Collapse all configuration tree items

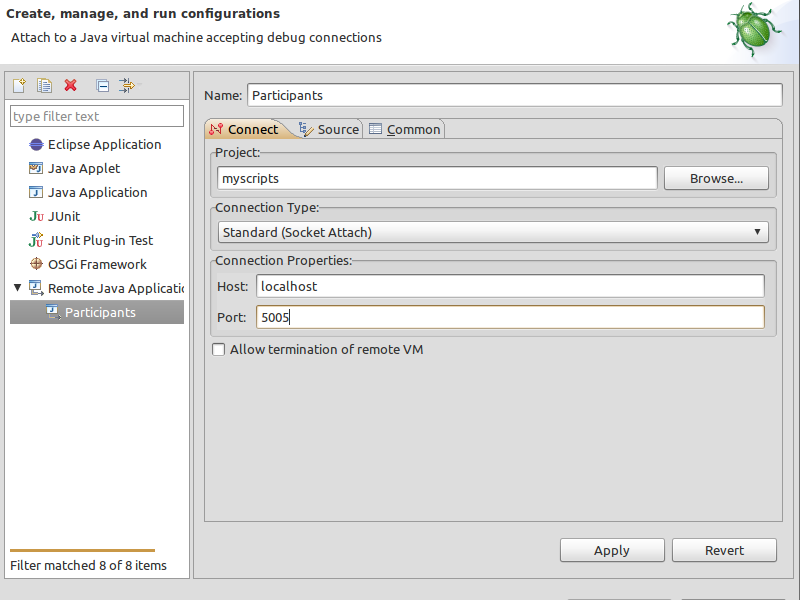(x=103, y=85)
